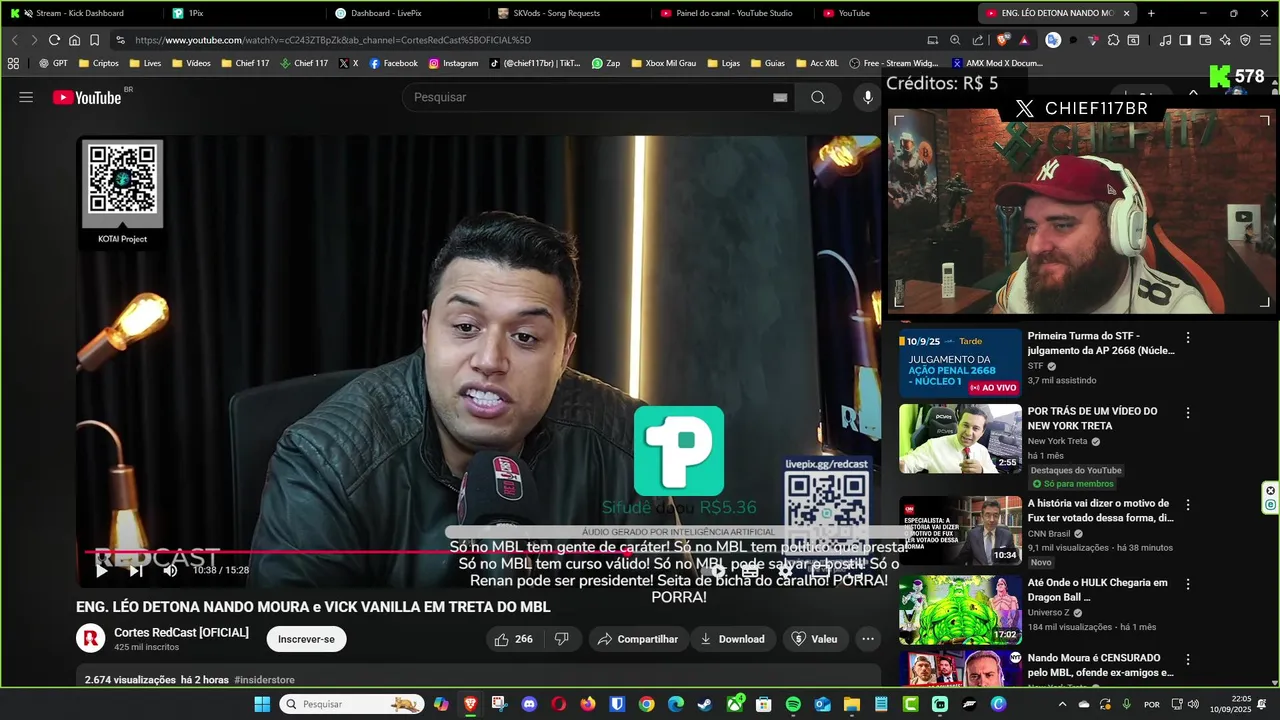Reload the page
This screenshot has width=1280, height=720.
pyautogui.click(x=54, y=40)
